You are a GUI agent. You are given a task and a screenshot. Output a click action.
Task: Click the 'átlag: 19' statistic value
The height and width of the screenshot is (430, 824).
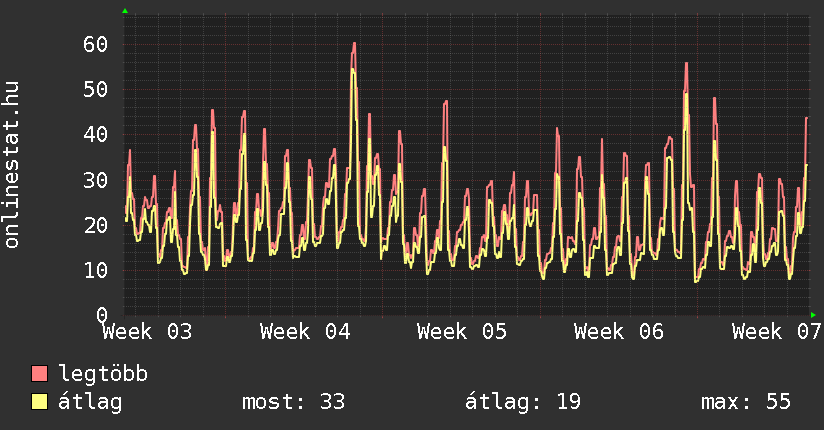click(523, 402)
